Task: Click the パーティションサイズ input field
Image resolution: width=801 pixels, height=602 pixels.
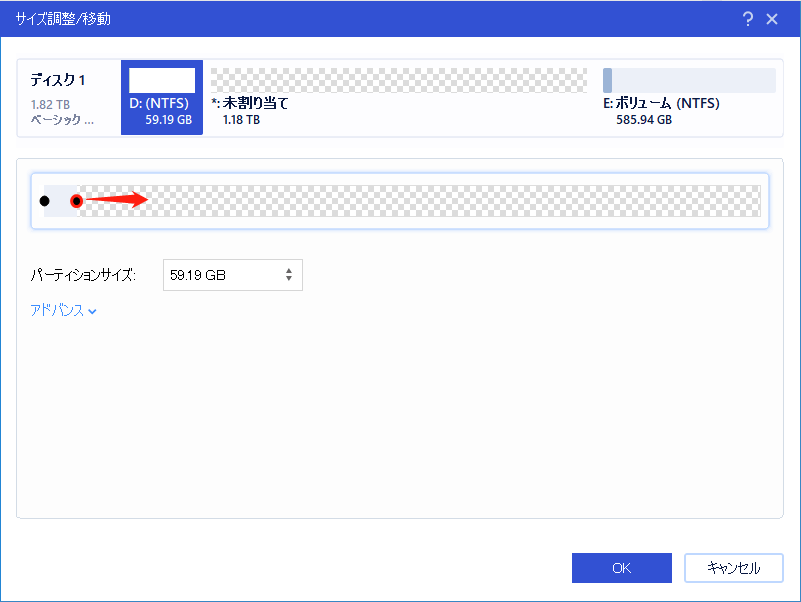Action: click(x=222, y=275)
